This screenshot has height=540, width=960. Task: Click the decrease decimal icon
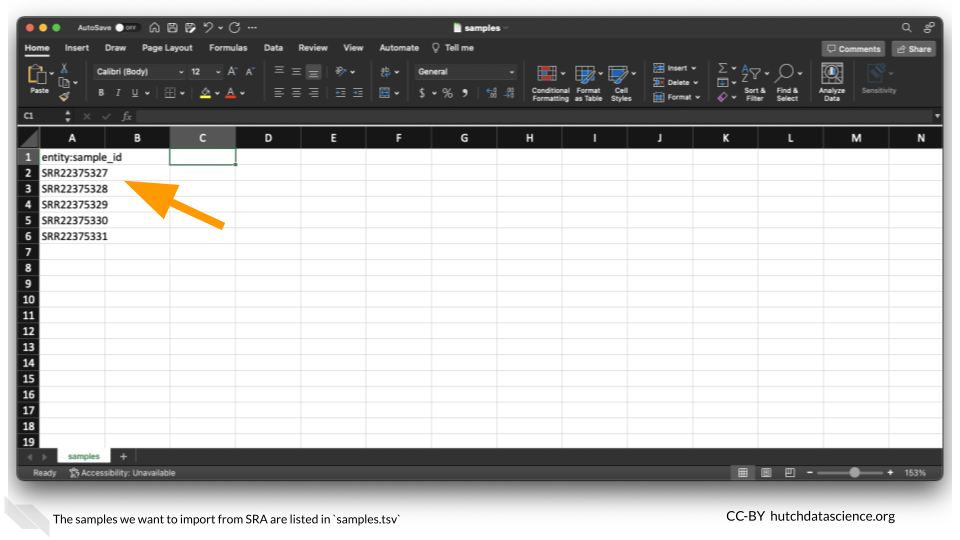[509, 93]
